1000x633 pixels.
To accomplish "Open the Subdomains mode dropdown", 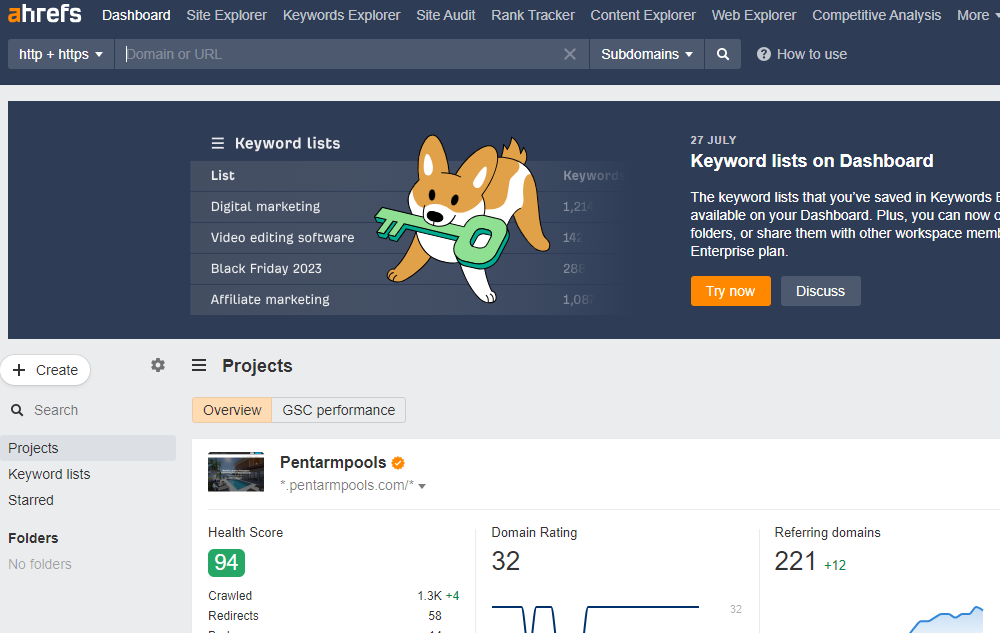I will (x=647, y=54).
